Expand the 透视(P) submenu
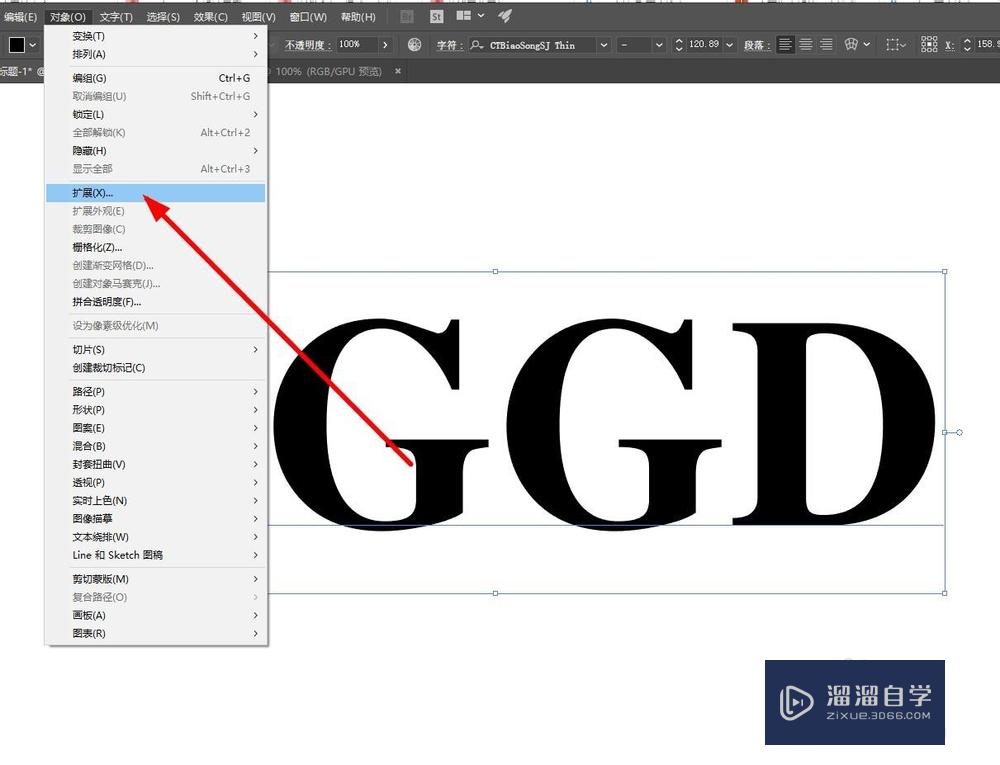This screenshot has height=765, width=1000. [156, 483]
